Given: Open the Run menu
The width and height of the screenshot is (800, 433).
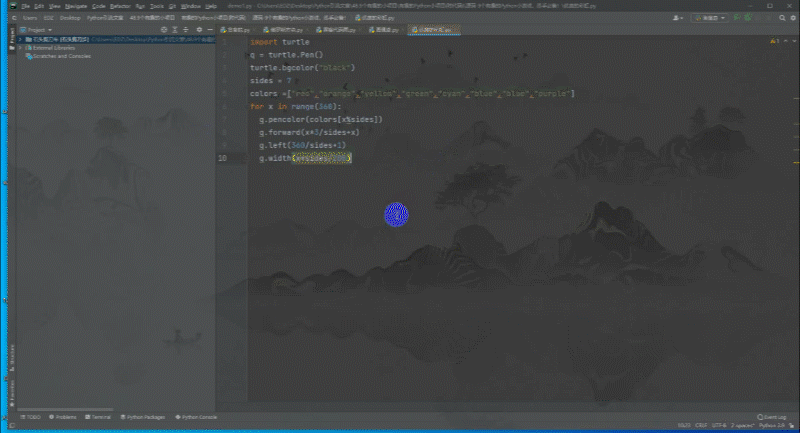Looking at the screenshot, I should 140,6.
